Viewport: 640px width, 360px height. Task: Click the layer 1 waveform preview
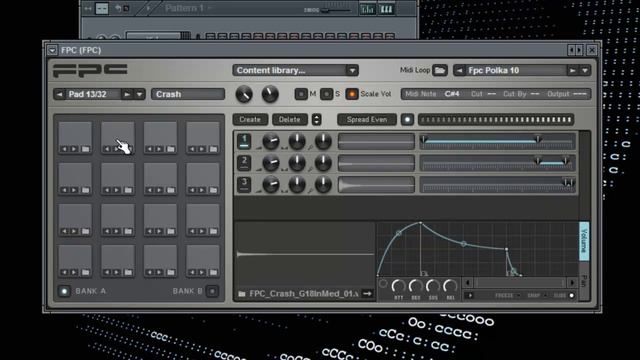[x=376, y=142]
